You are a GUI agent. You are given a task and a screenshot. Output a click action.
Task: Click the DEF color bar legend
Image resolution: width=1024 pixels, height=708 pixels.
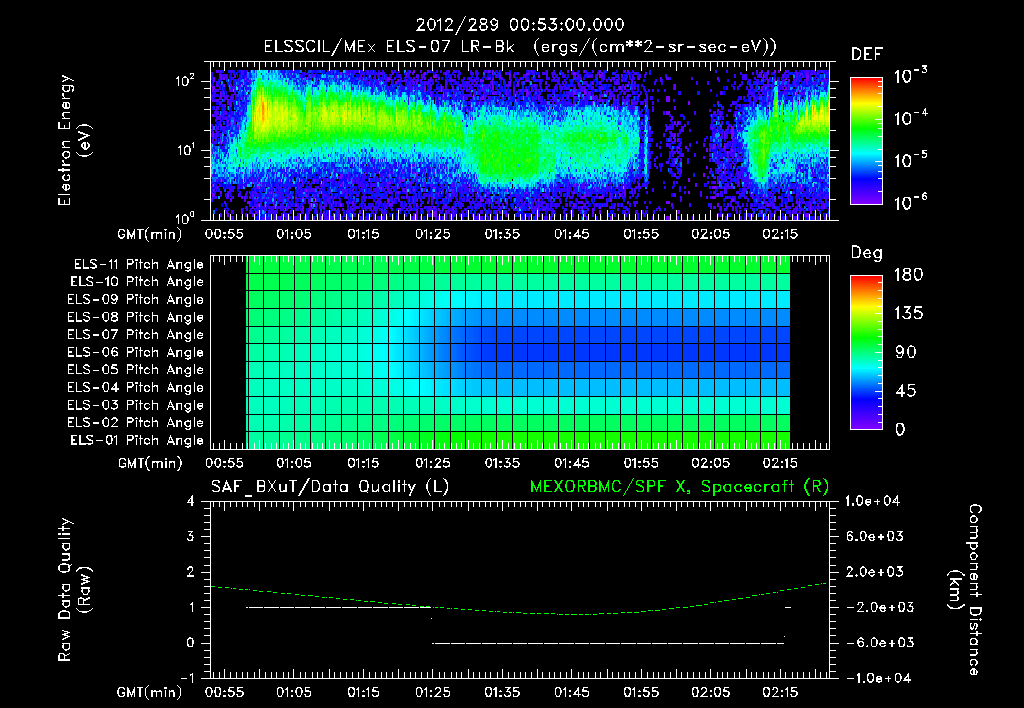tap(867, 141)
